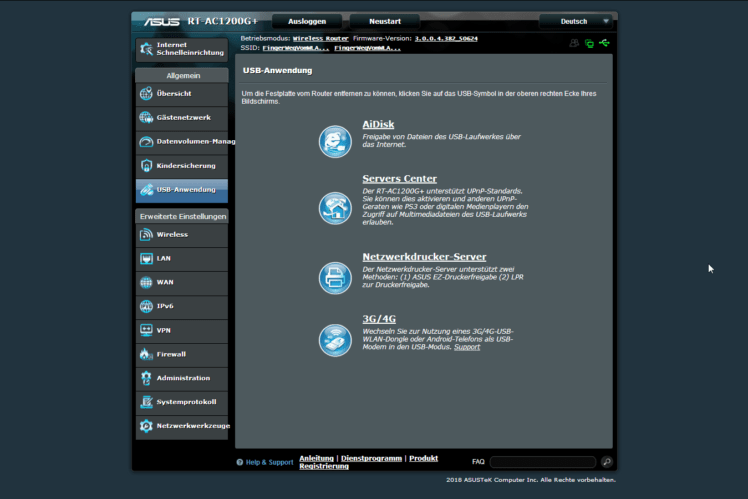Focus the FAQ search input field
Image resolution: width=748 pixels, height=499 pixels.
(543, 462)
